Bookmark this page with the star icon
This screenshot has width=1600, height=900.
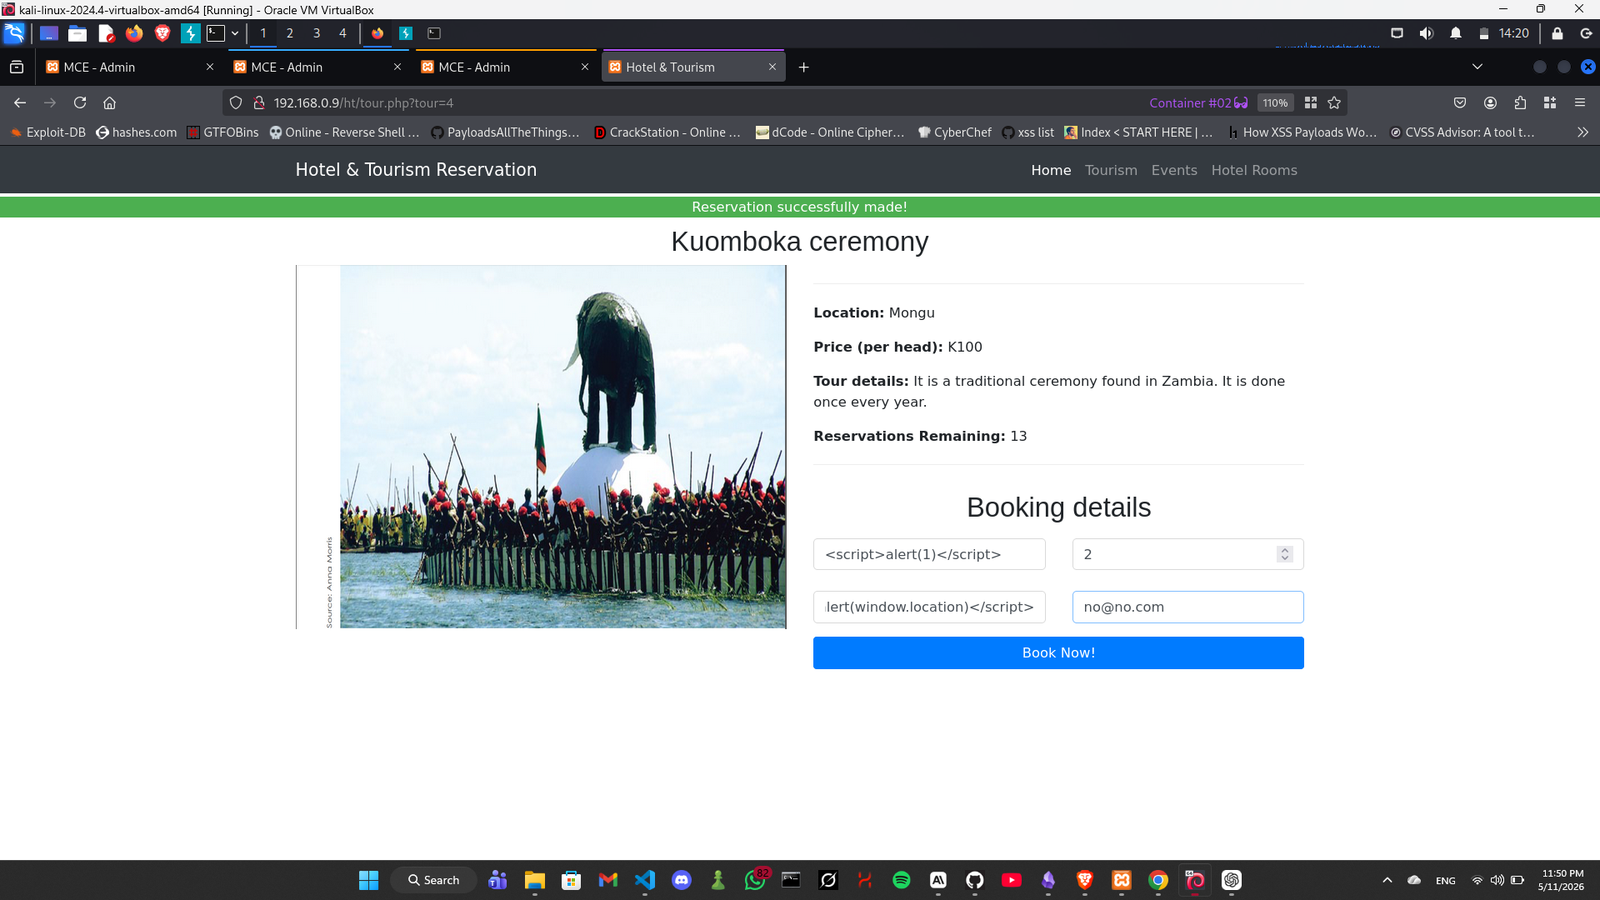tap(1334, 103)
